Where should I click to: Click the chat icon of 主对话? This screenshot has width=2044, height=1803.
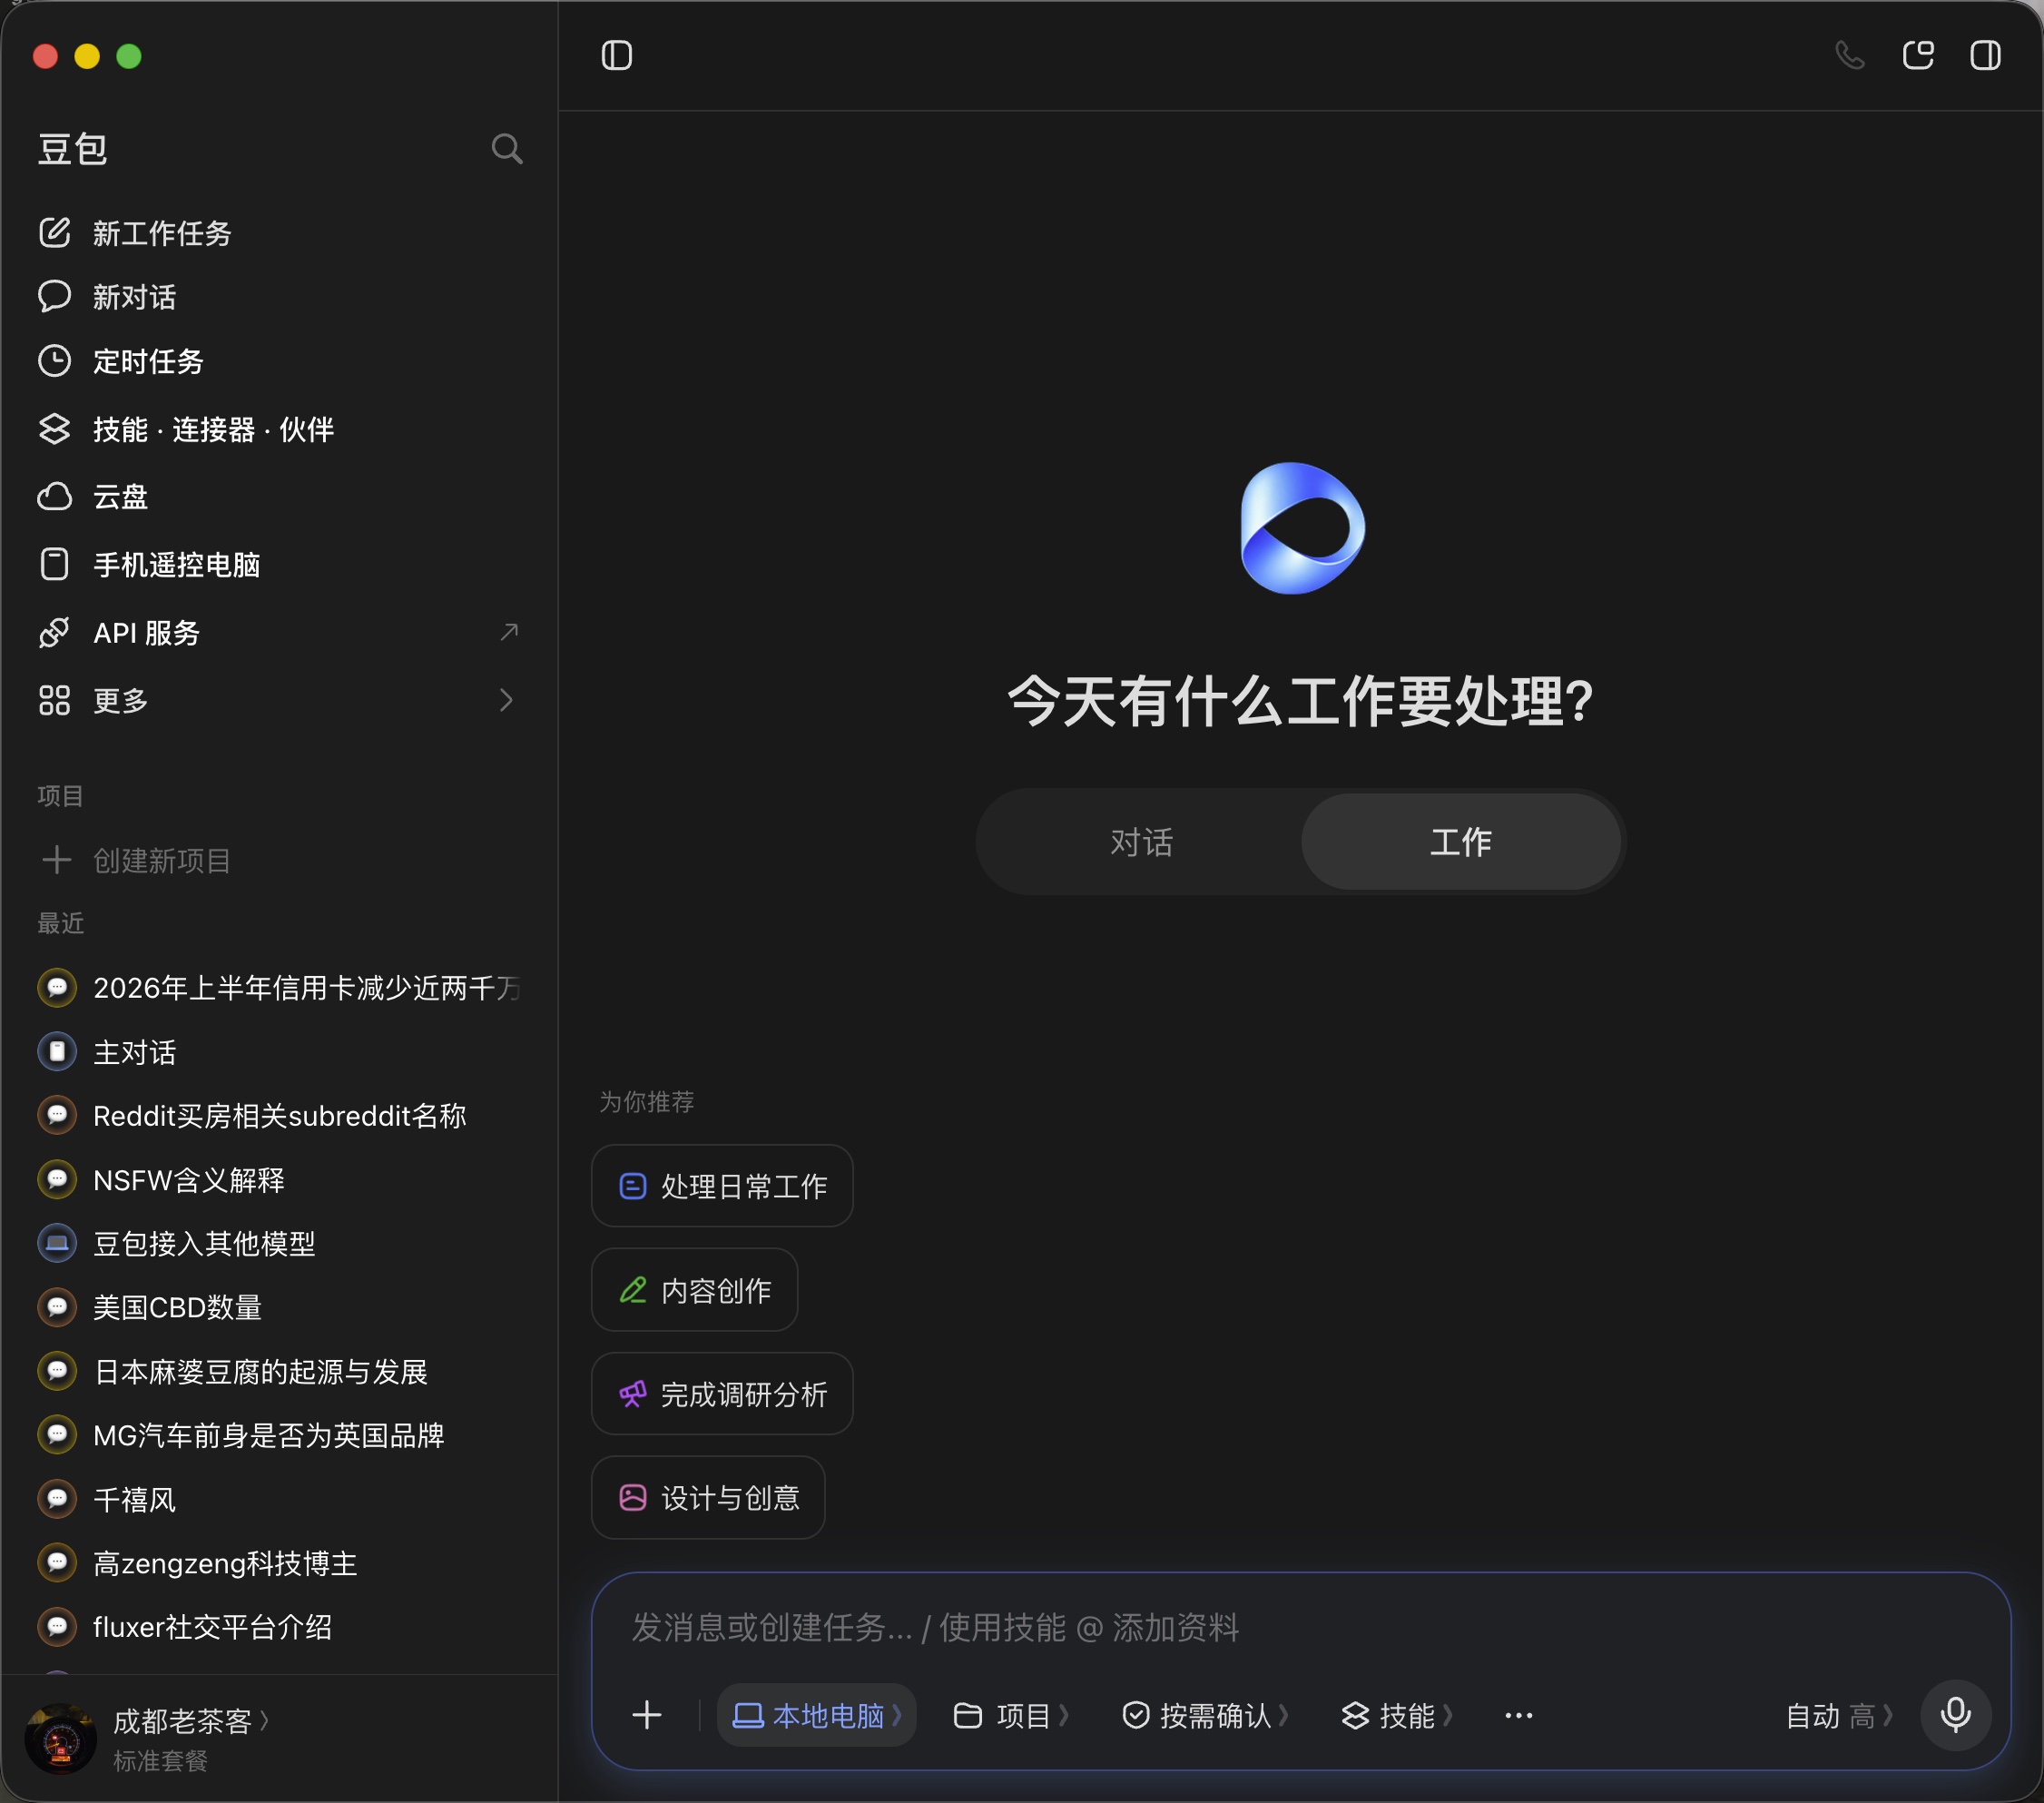[x=57, y=1051]
